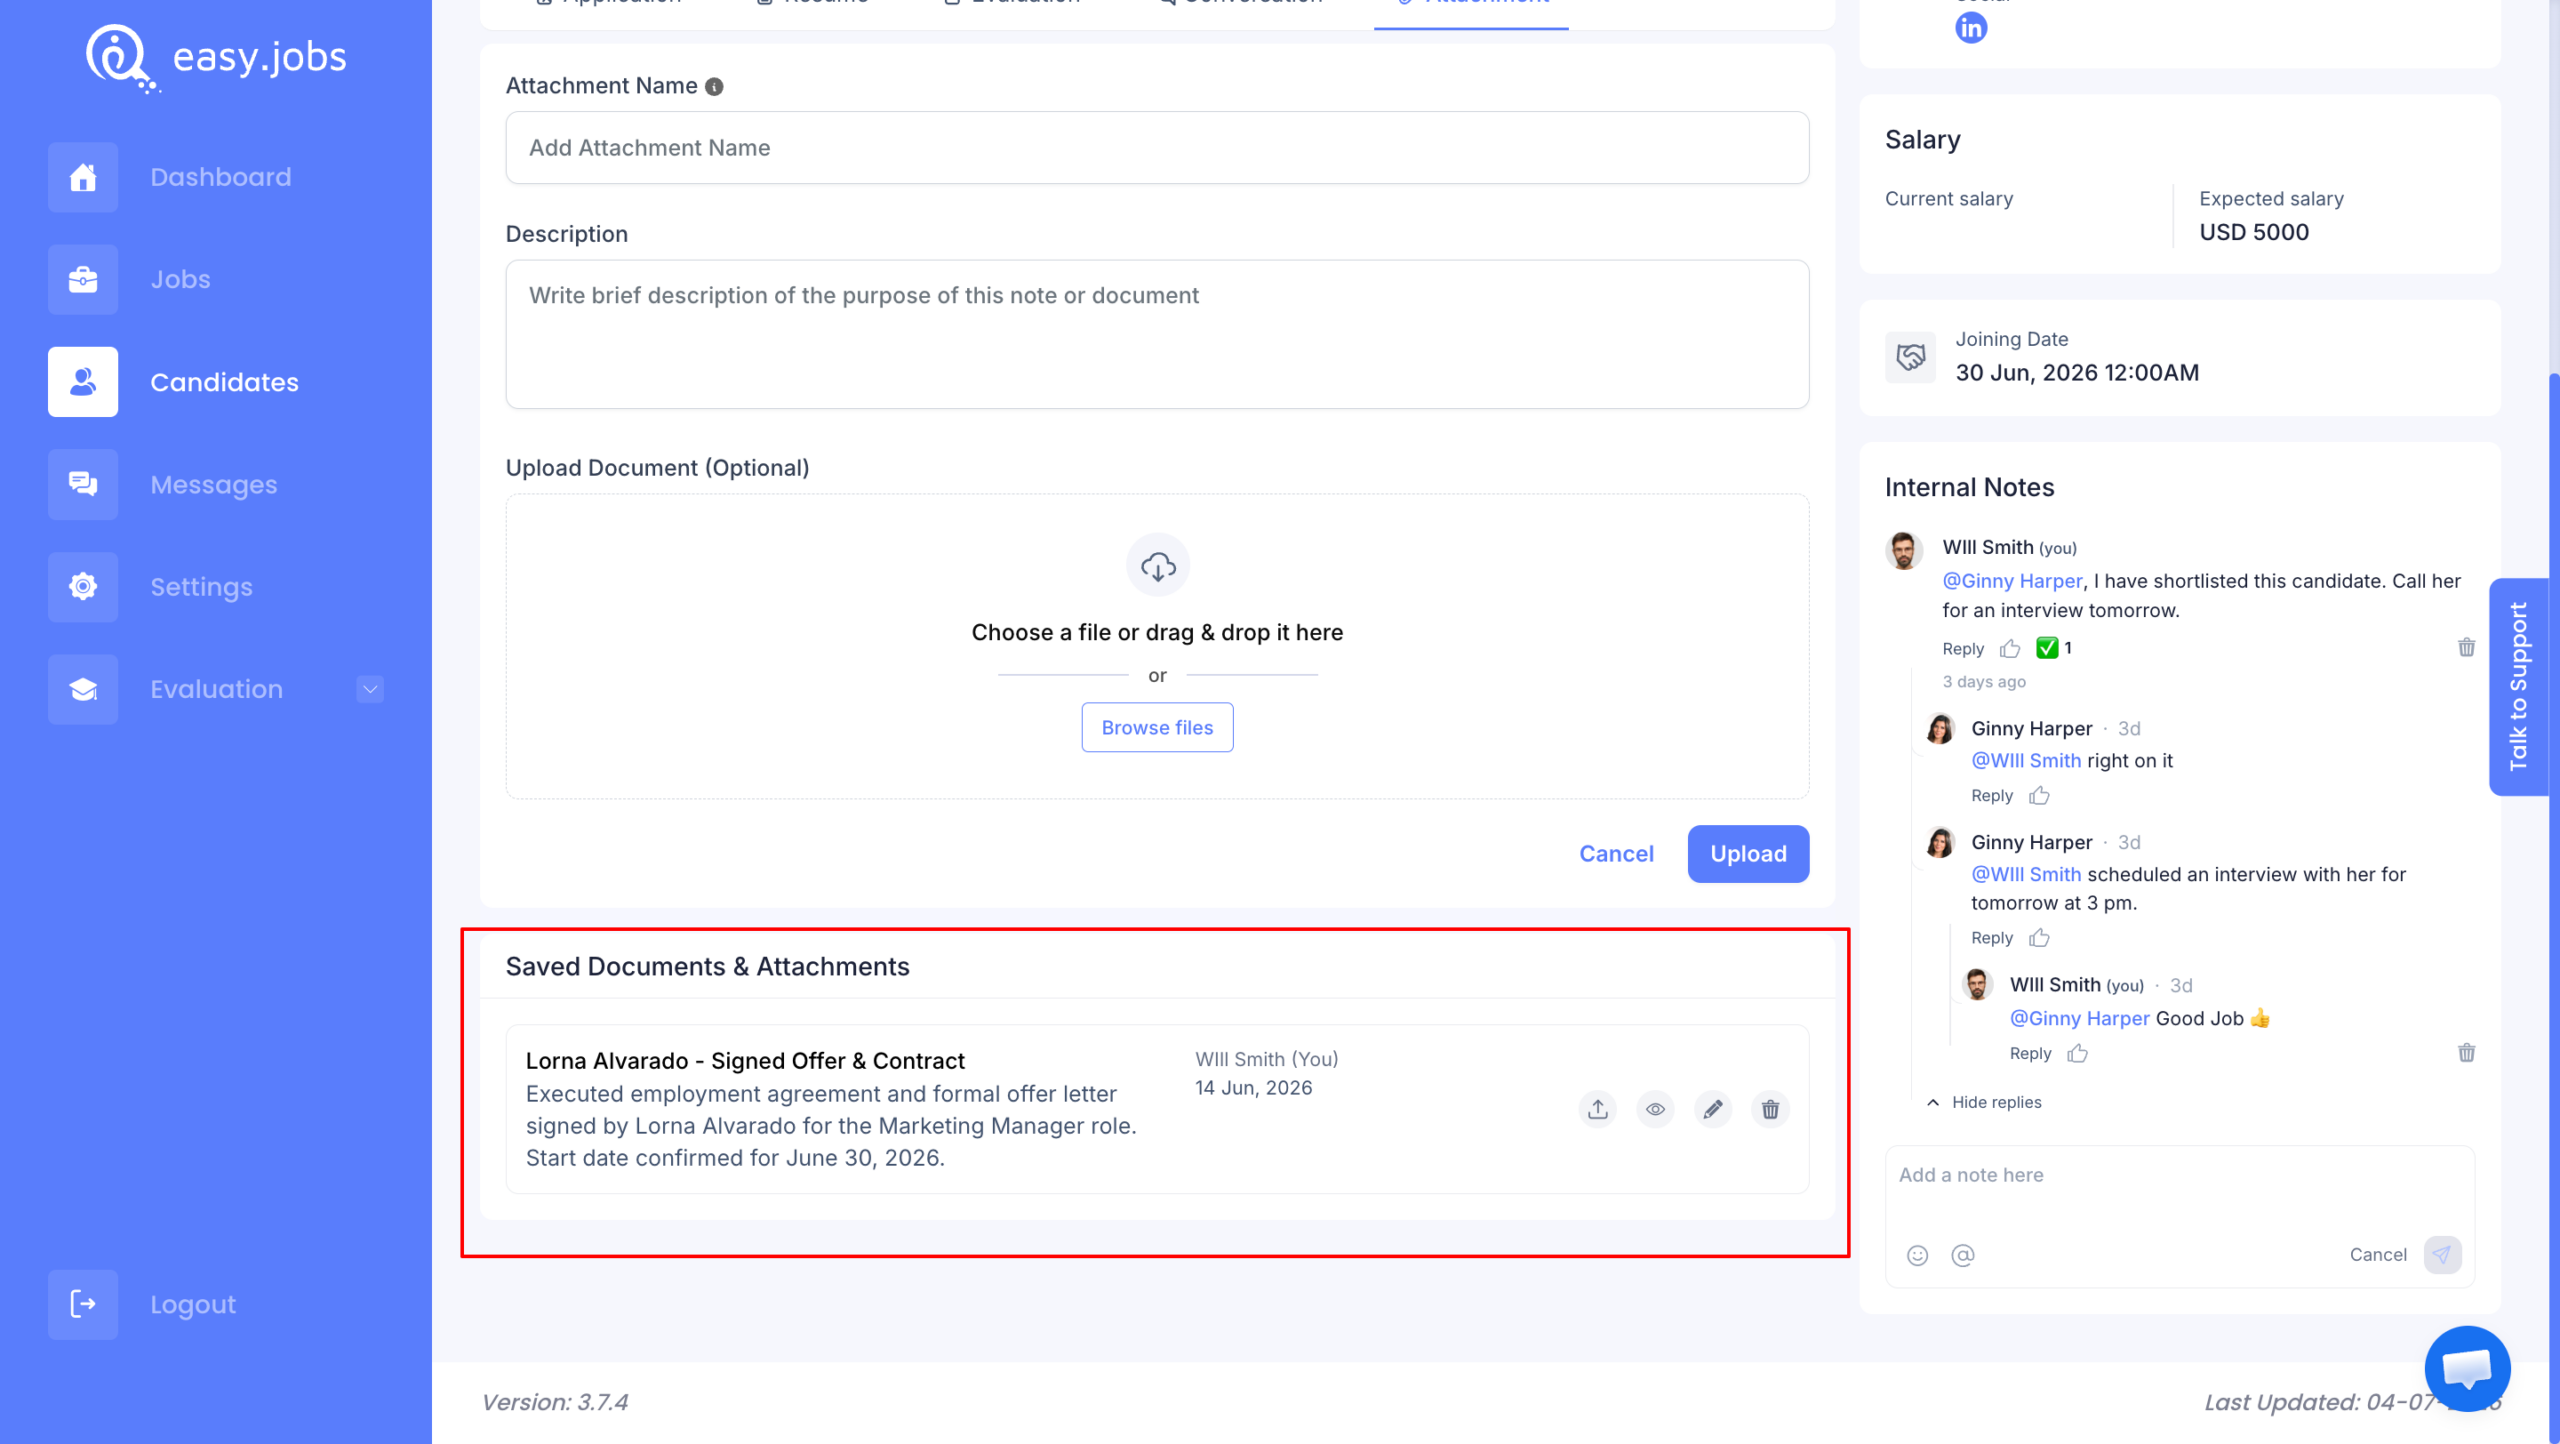
Task: Click the @Ginny Harper mention in first note
Action: pos(2012,581)
